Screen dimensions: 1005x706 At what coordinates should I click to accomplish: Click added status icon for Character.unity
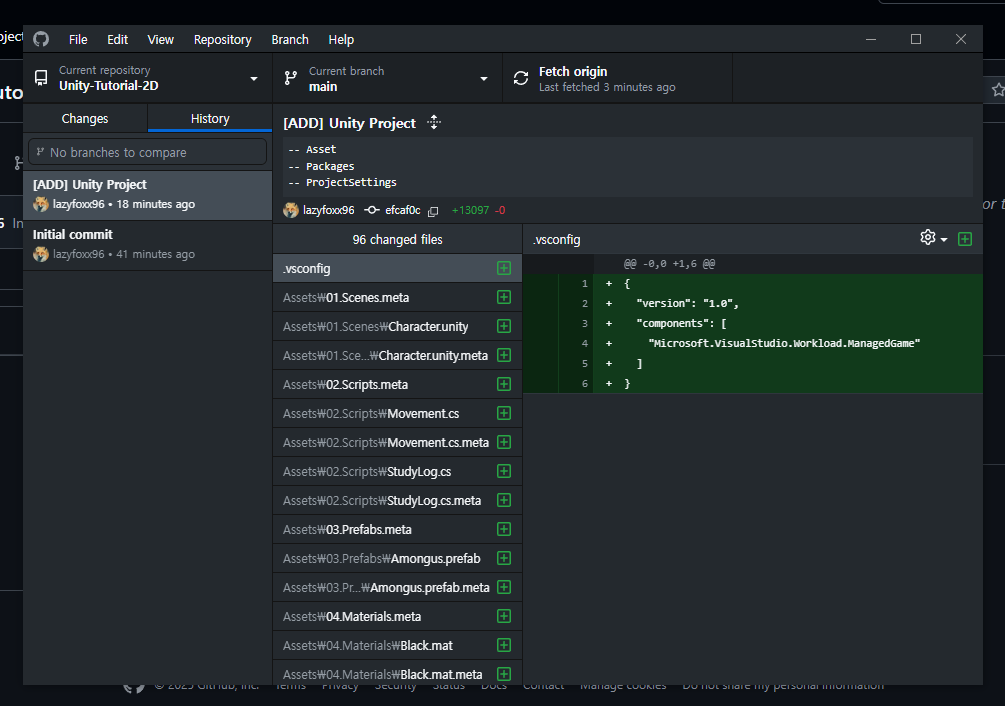[504, 326]
